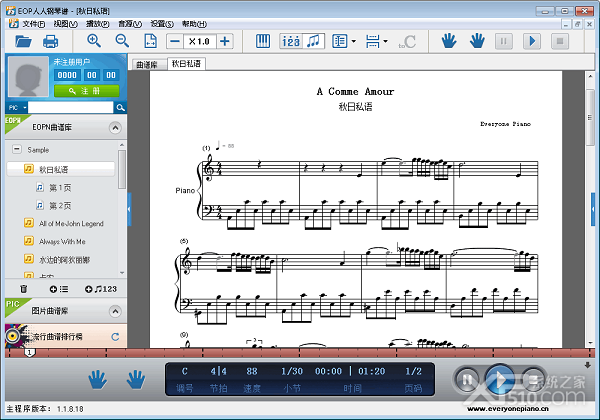The width and height of the screenshot is (600, 420).
Task: Click the song list scrollbar thumb
Action: pyautogui.click(x=122, y=169)
